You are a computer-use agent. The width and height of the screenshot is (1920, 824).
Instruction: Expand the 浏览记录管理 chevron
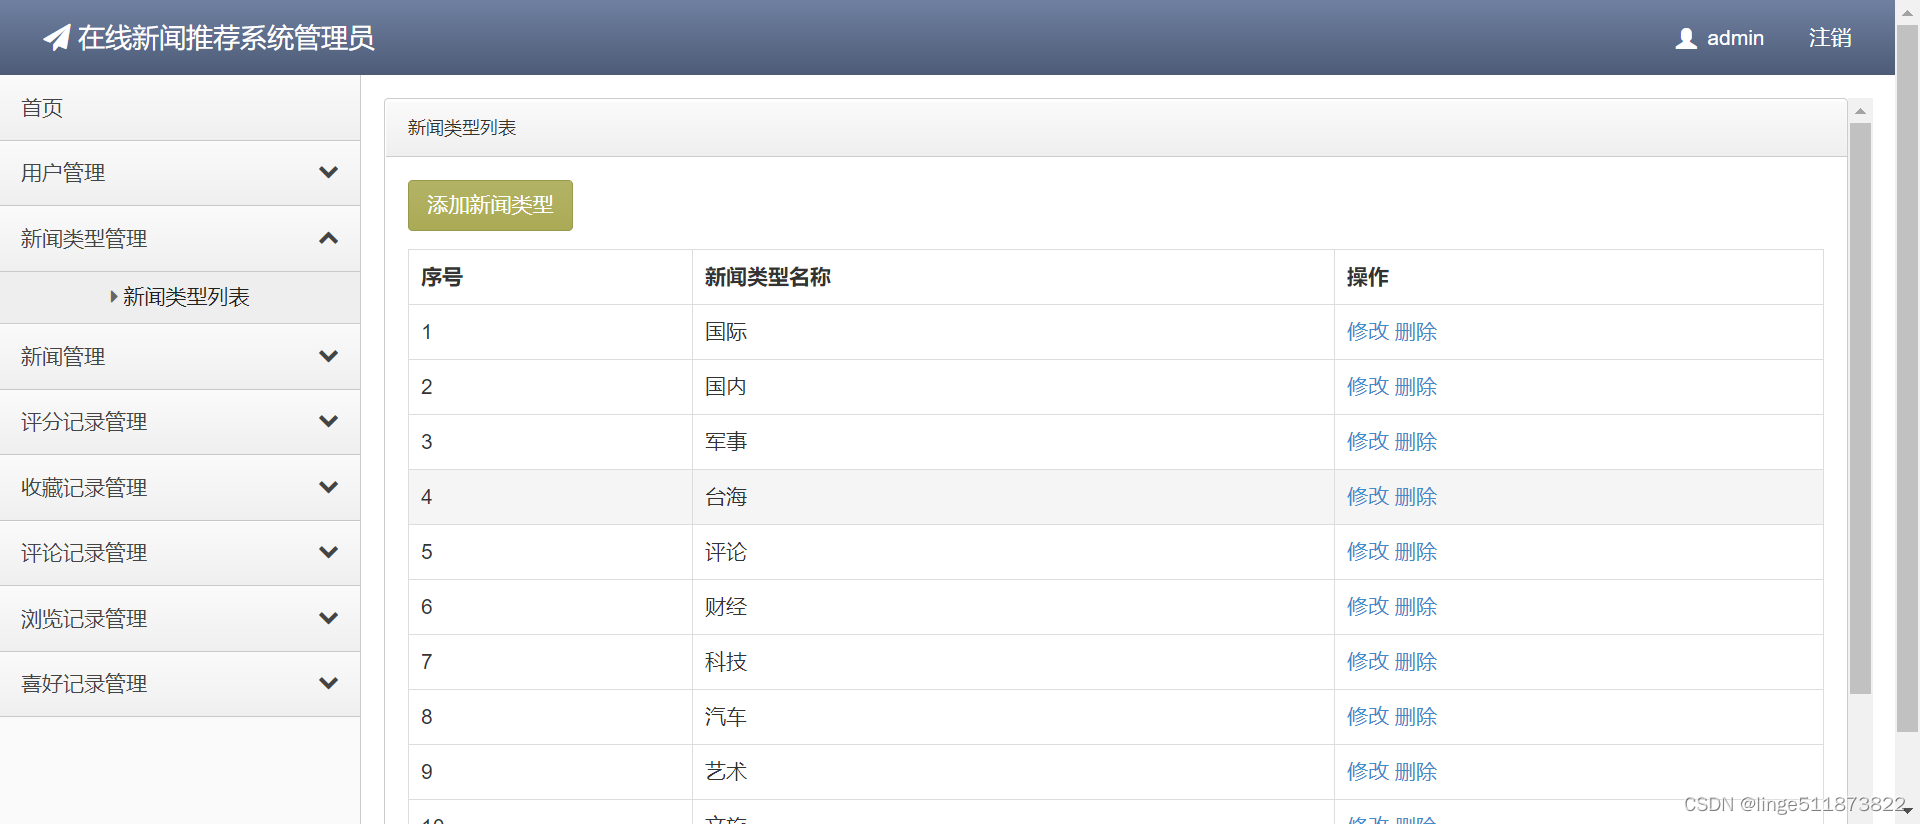(328, 618)
